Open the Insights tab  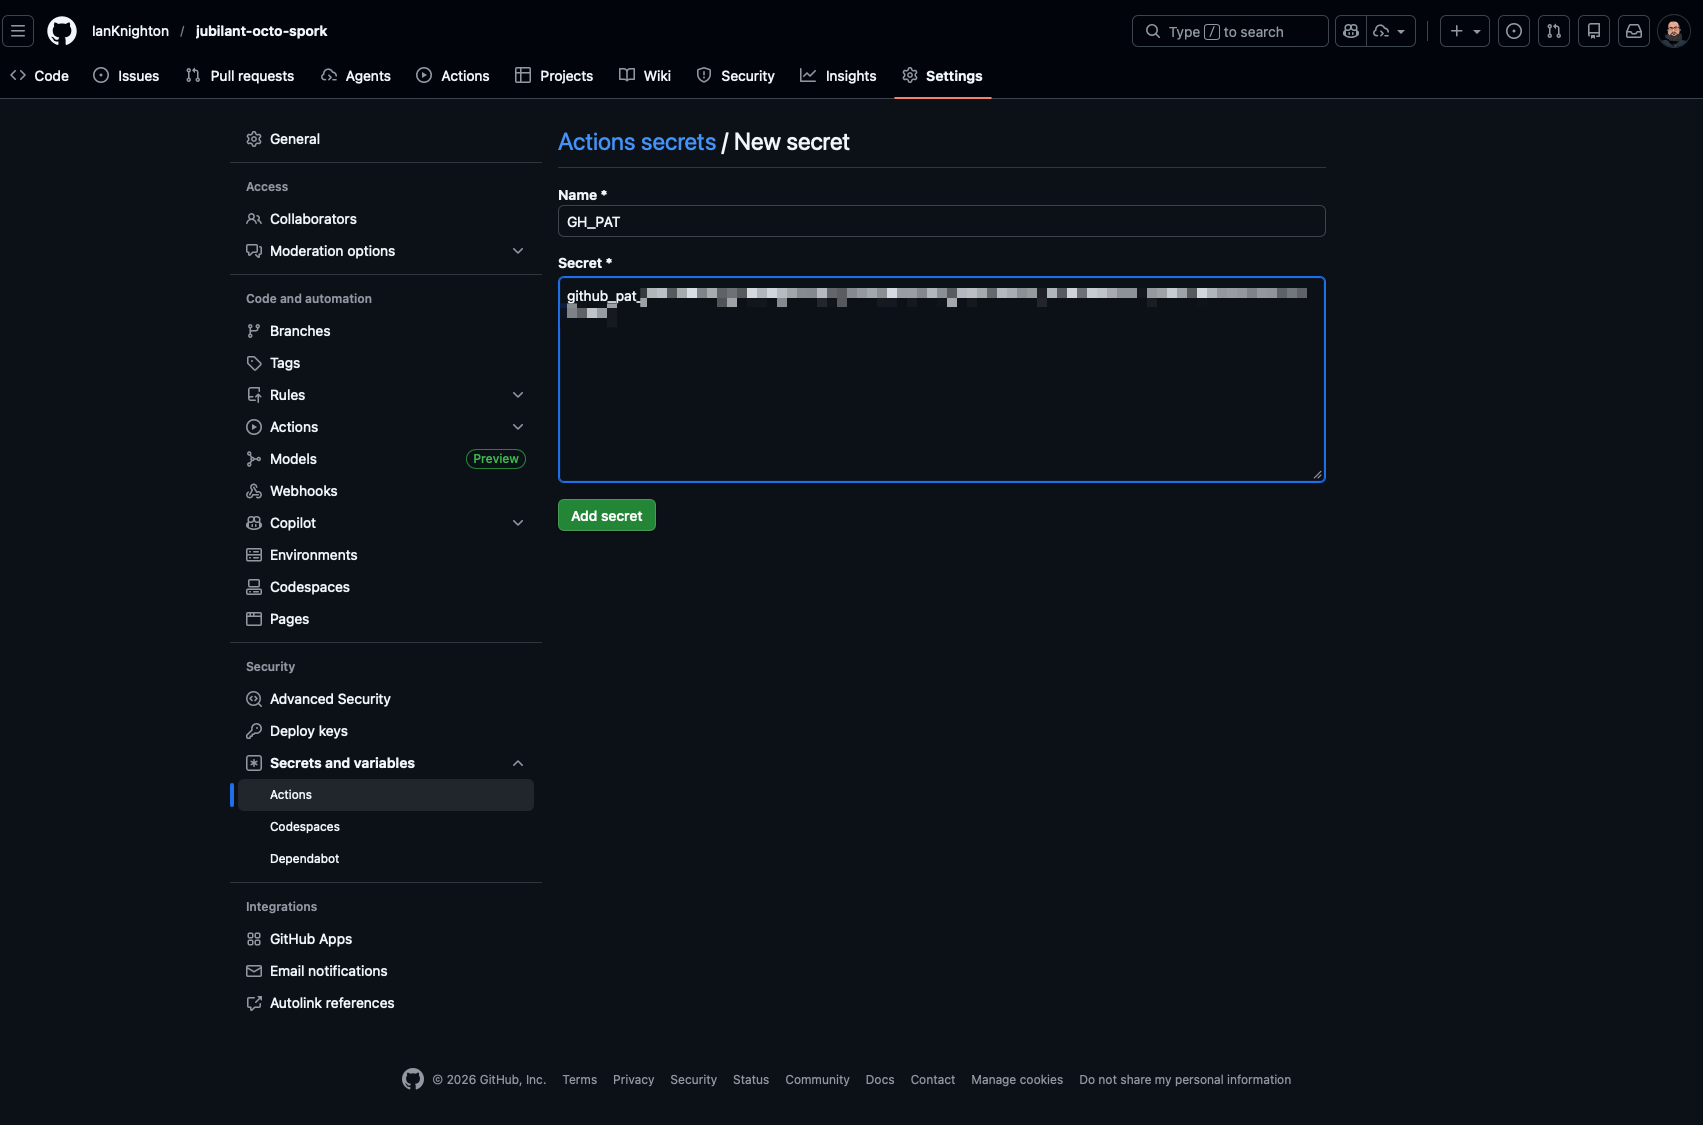click(x=838, y=76)
